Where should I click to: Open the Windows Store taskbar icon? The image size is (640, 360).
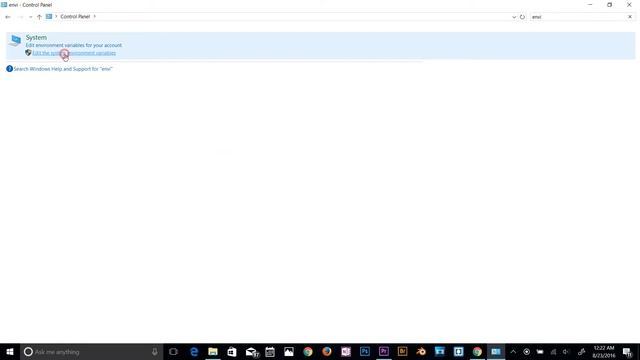click(x=232, y=351)
